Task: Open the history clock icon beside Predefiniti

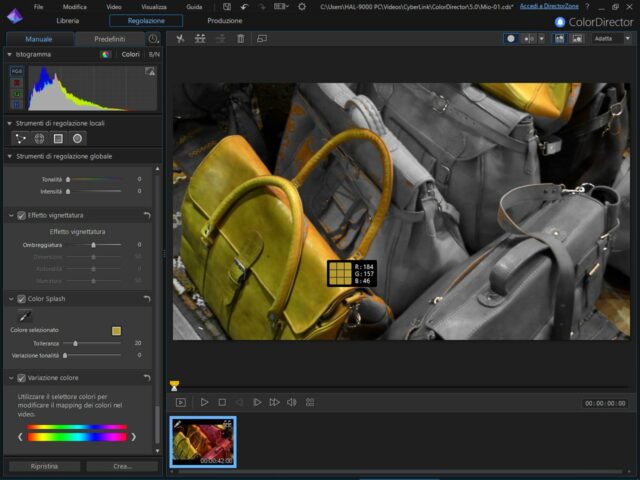Action: coord(154,39)
